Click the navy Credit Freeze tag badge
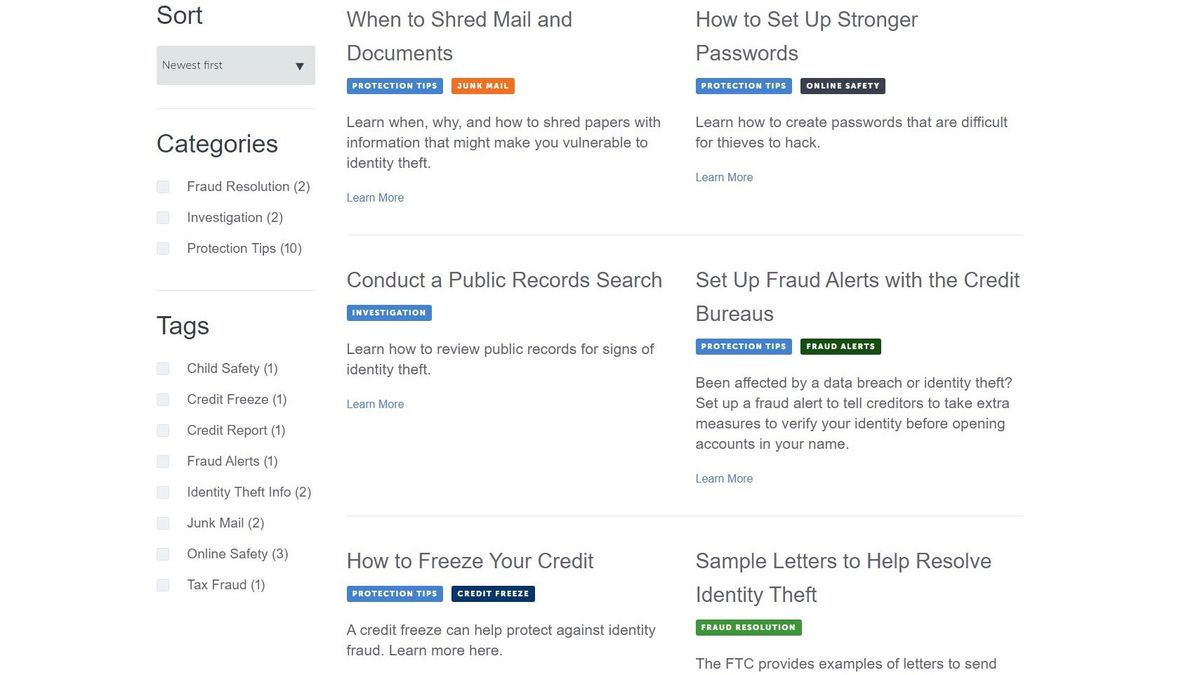 [x=493, y=594]
